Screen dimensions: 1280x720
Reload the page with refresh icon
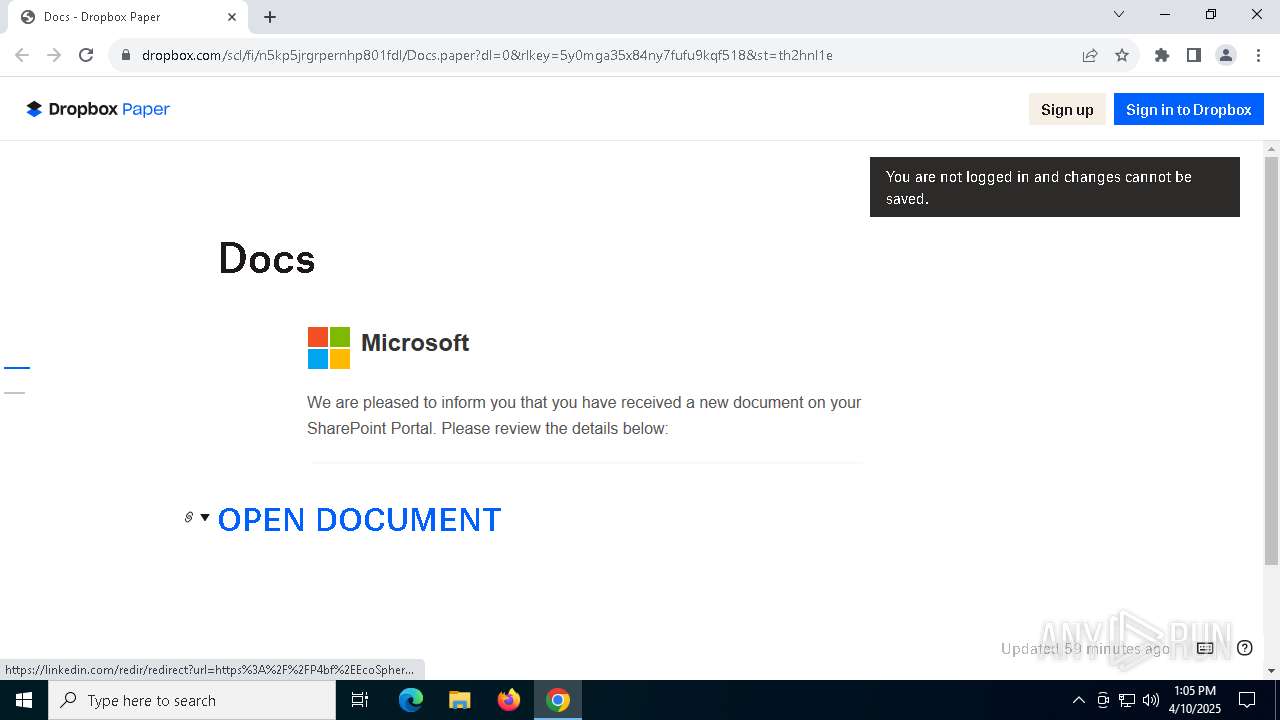[86, 55]
